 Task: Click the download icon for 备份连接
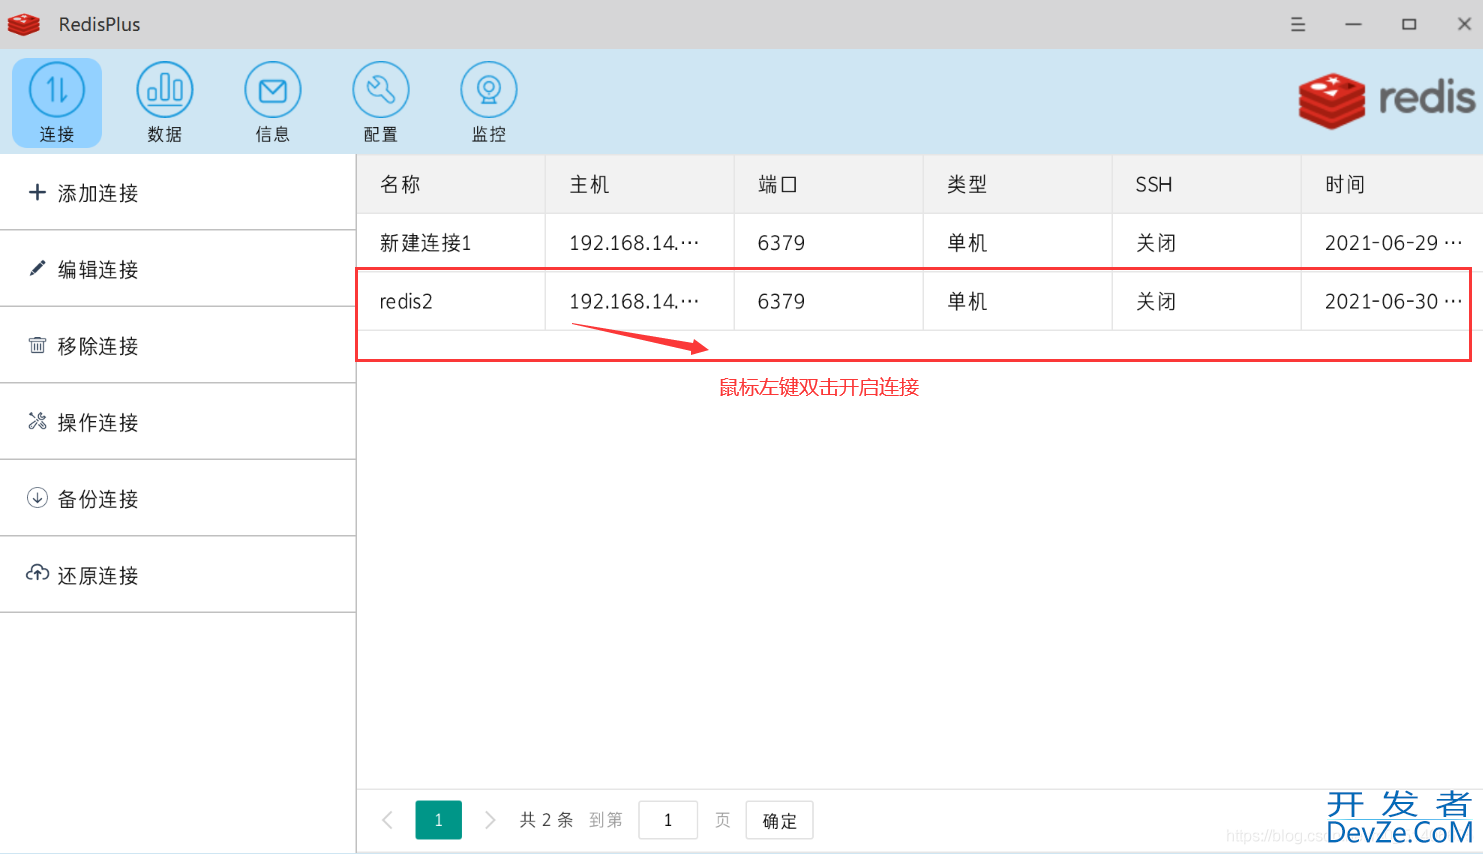tap(37, 498)
